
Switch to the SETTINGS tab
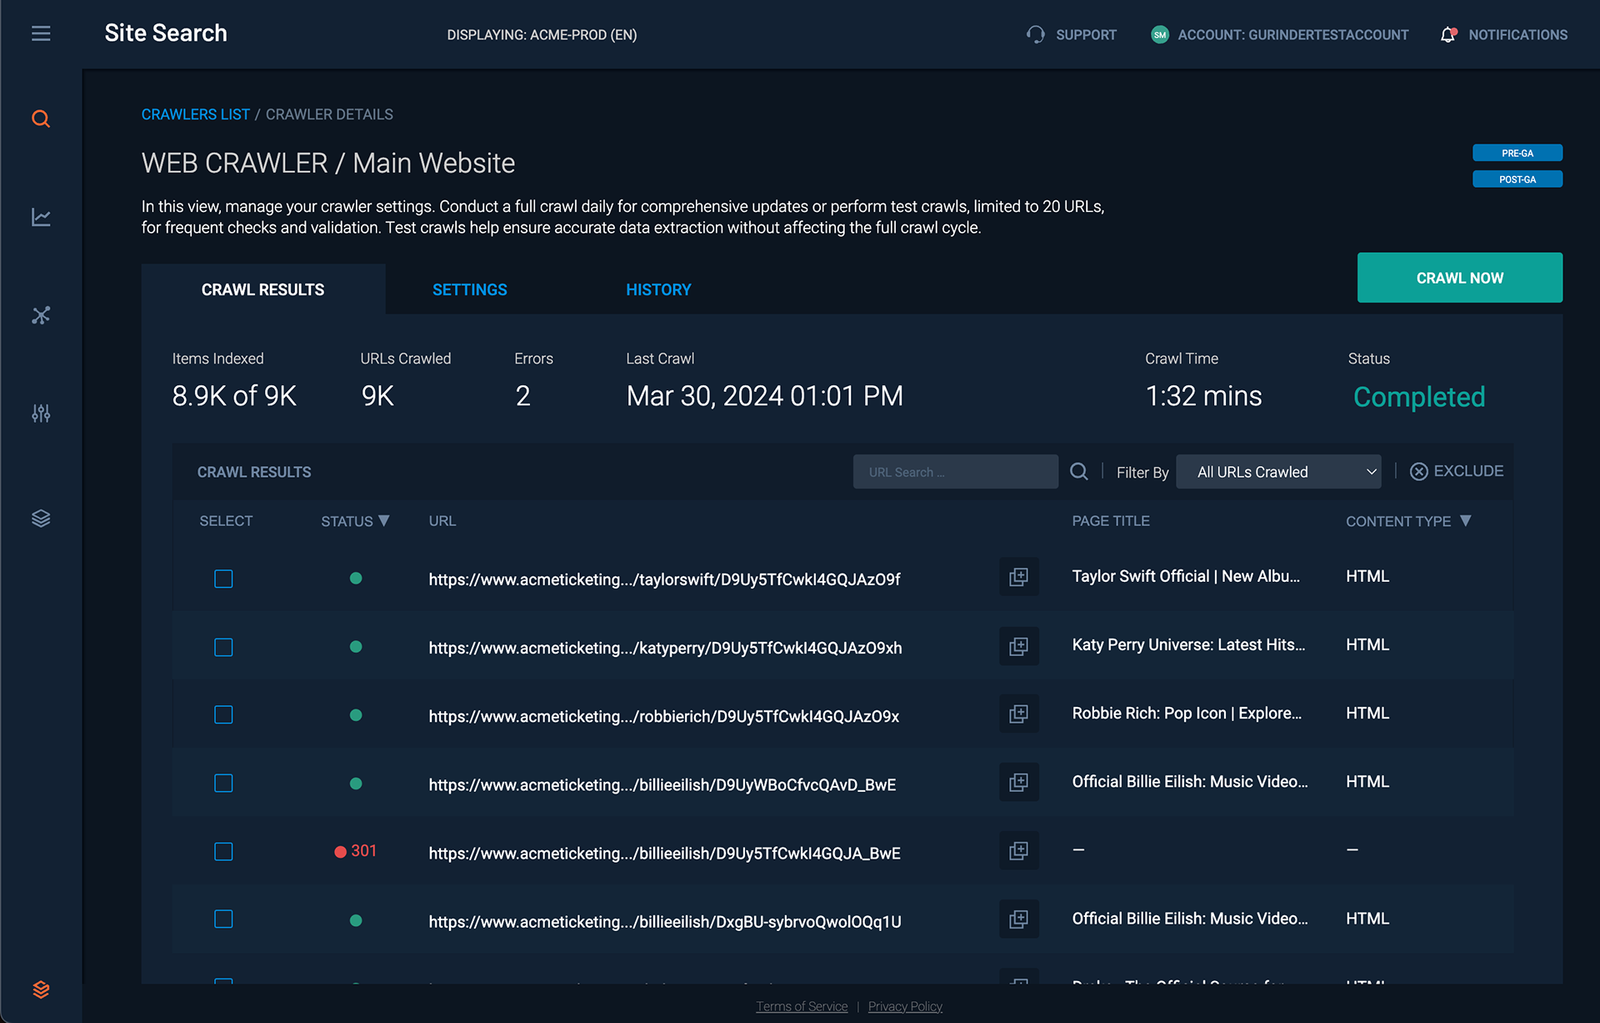click(x=470, y=290)
